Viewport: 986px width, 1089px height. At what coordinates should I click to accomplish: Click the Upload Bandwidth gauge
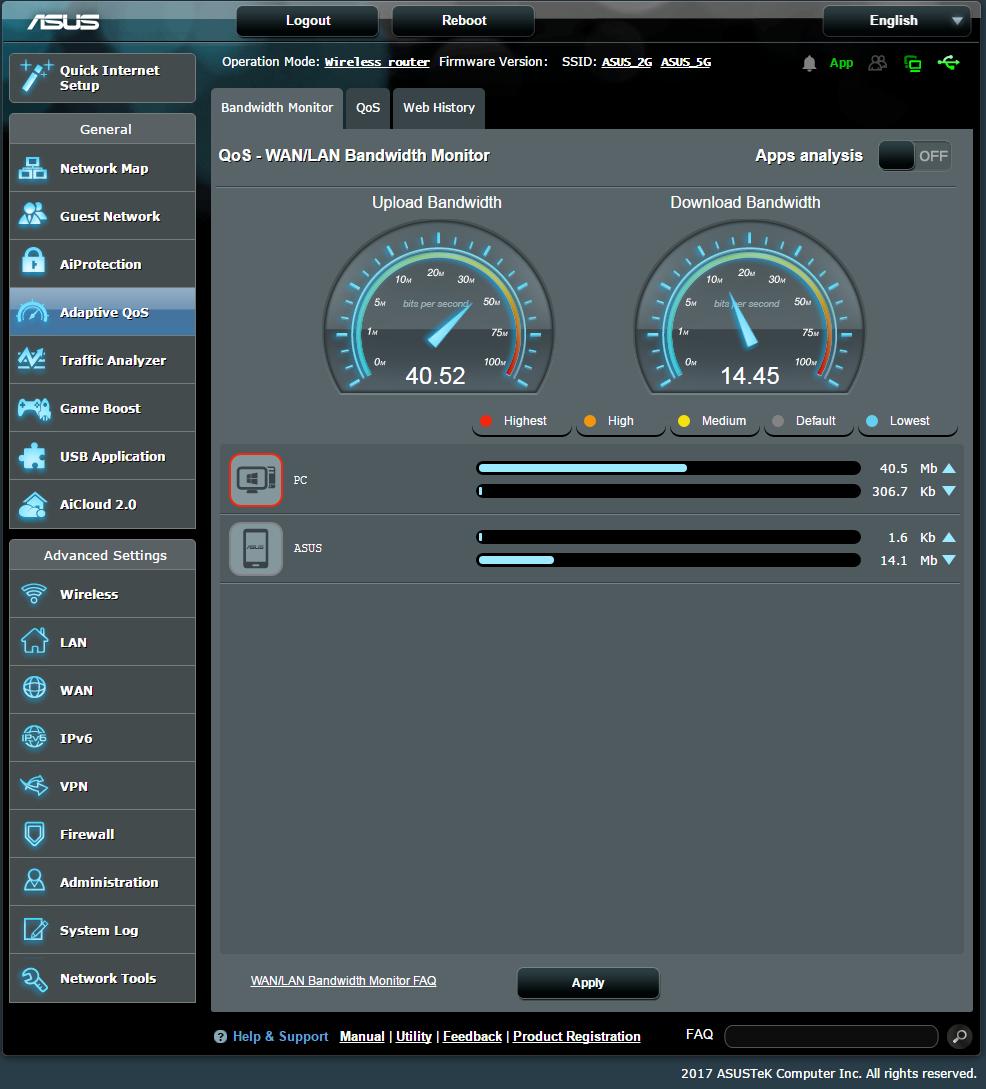438,308
